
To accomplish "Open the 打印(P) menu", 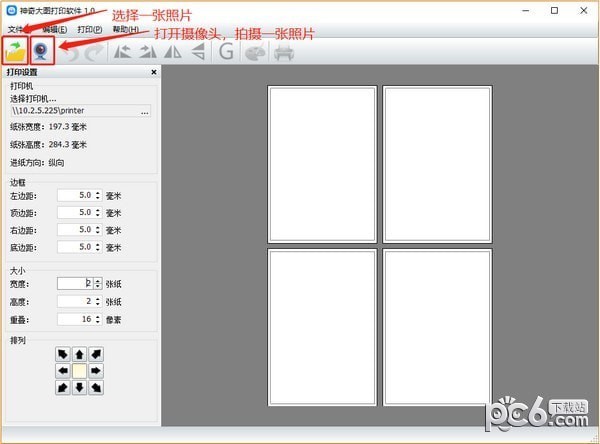I will click(90, 29).
